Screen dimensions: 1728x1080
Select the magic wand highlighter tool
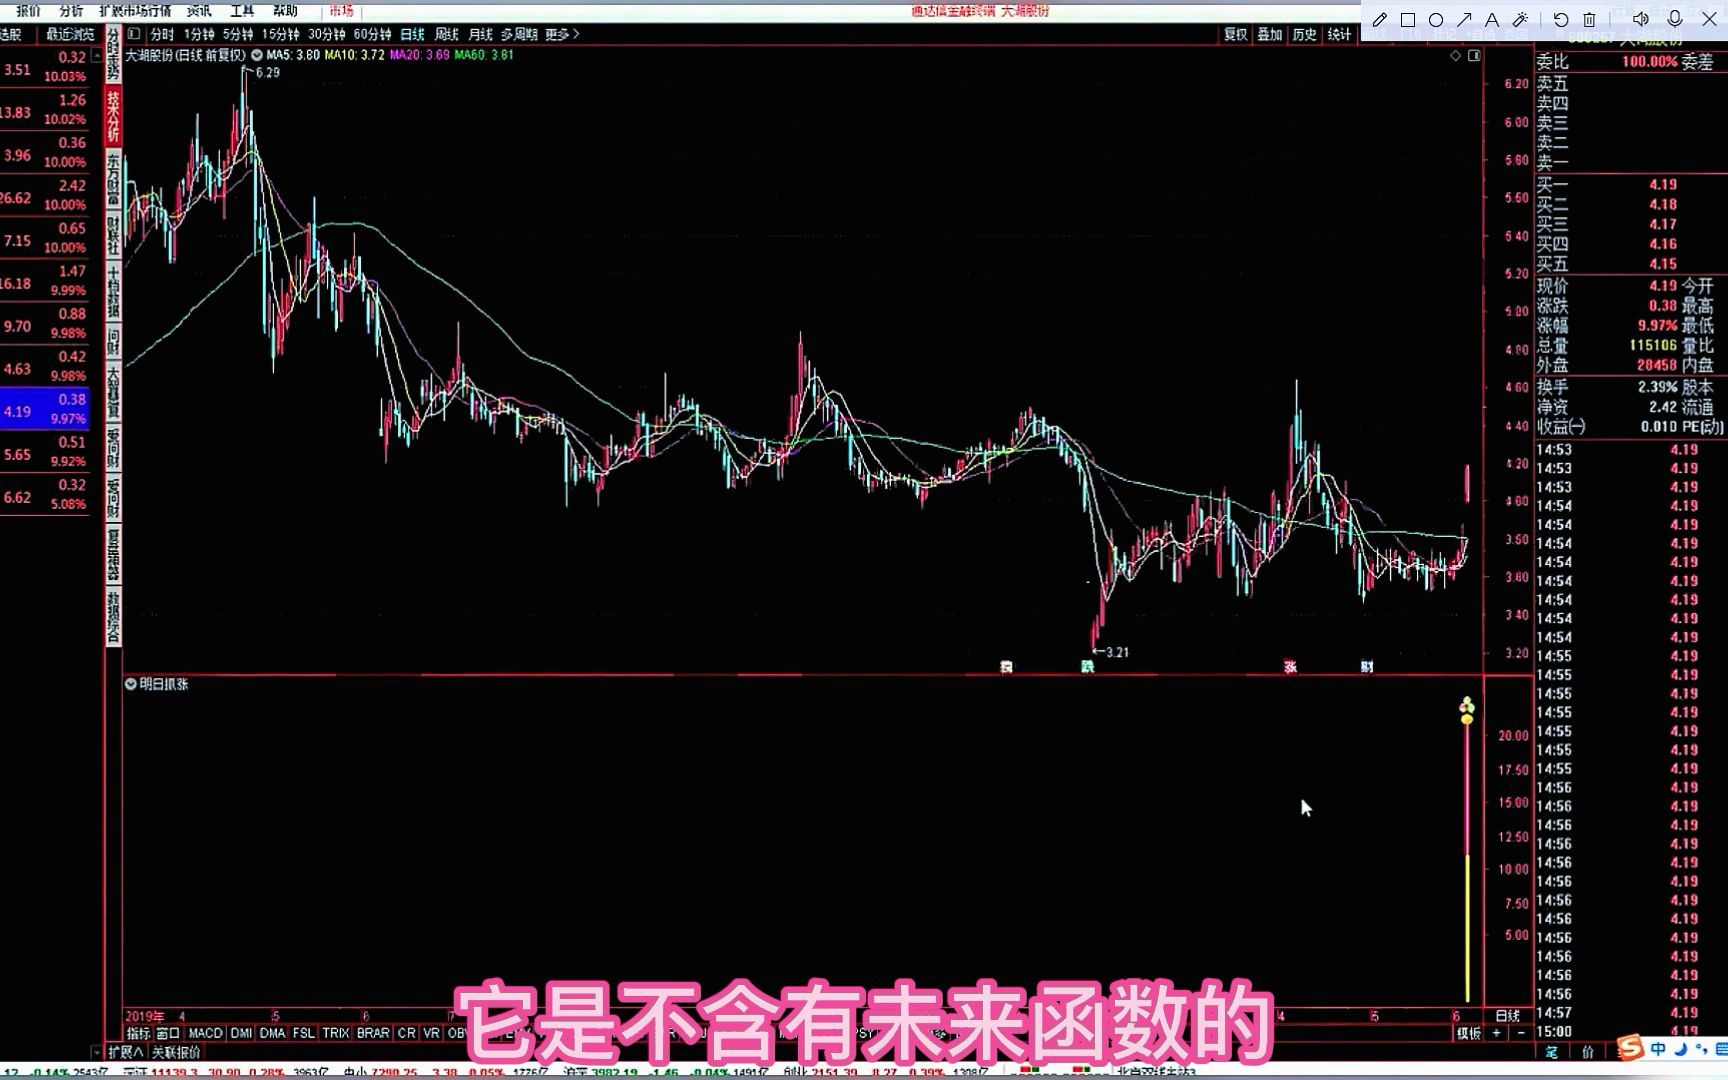coord(1520,20)
